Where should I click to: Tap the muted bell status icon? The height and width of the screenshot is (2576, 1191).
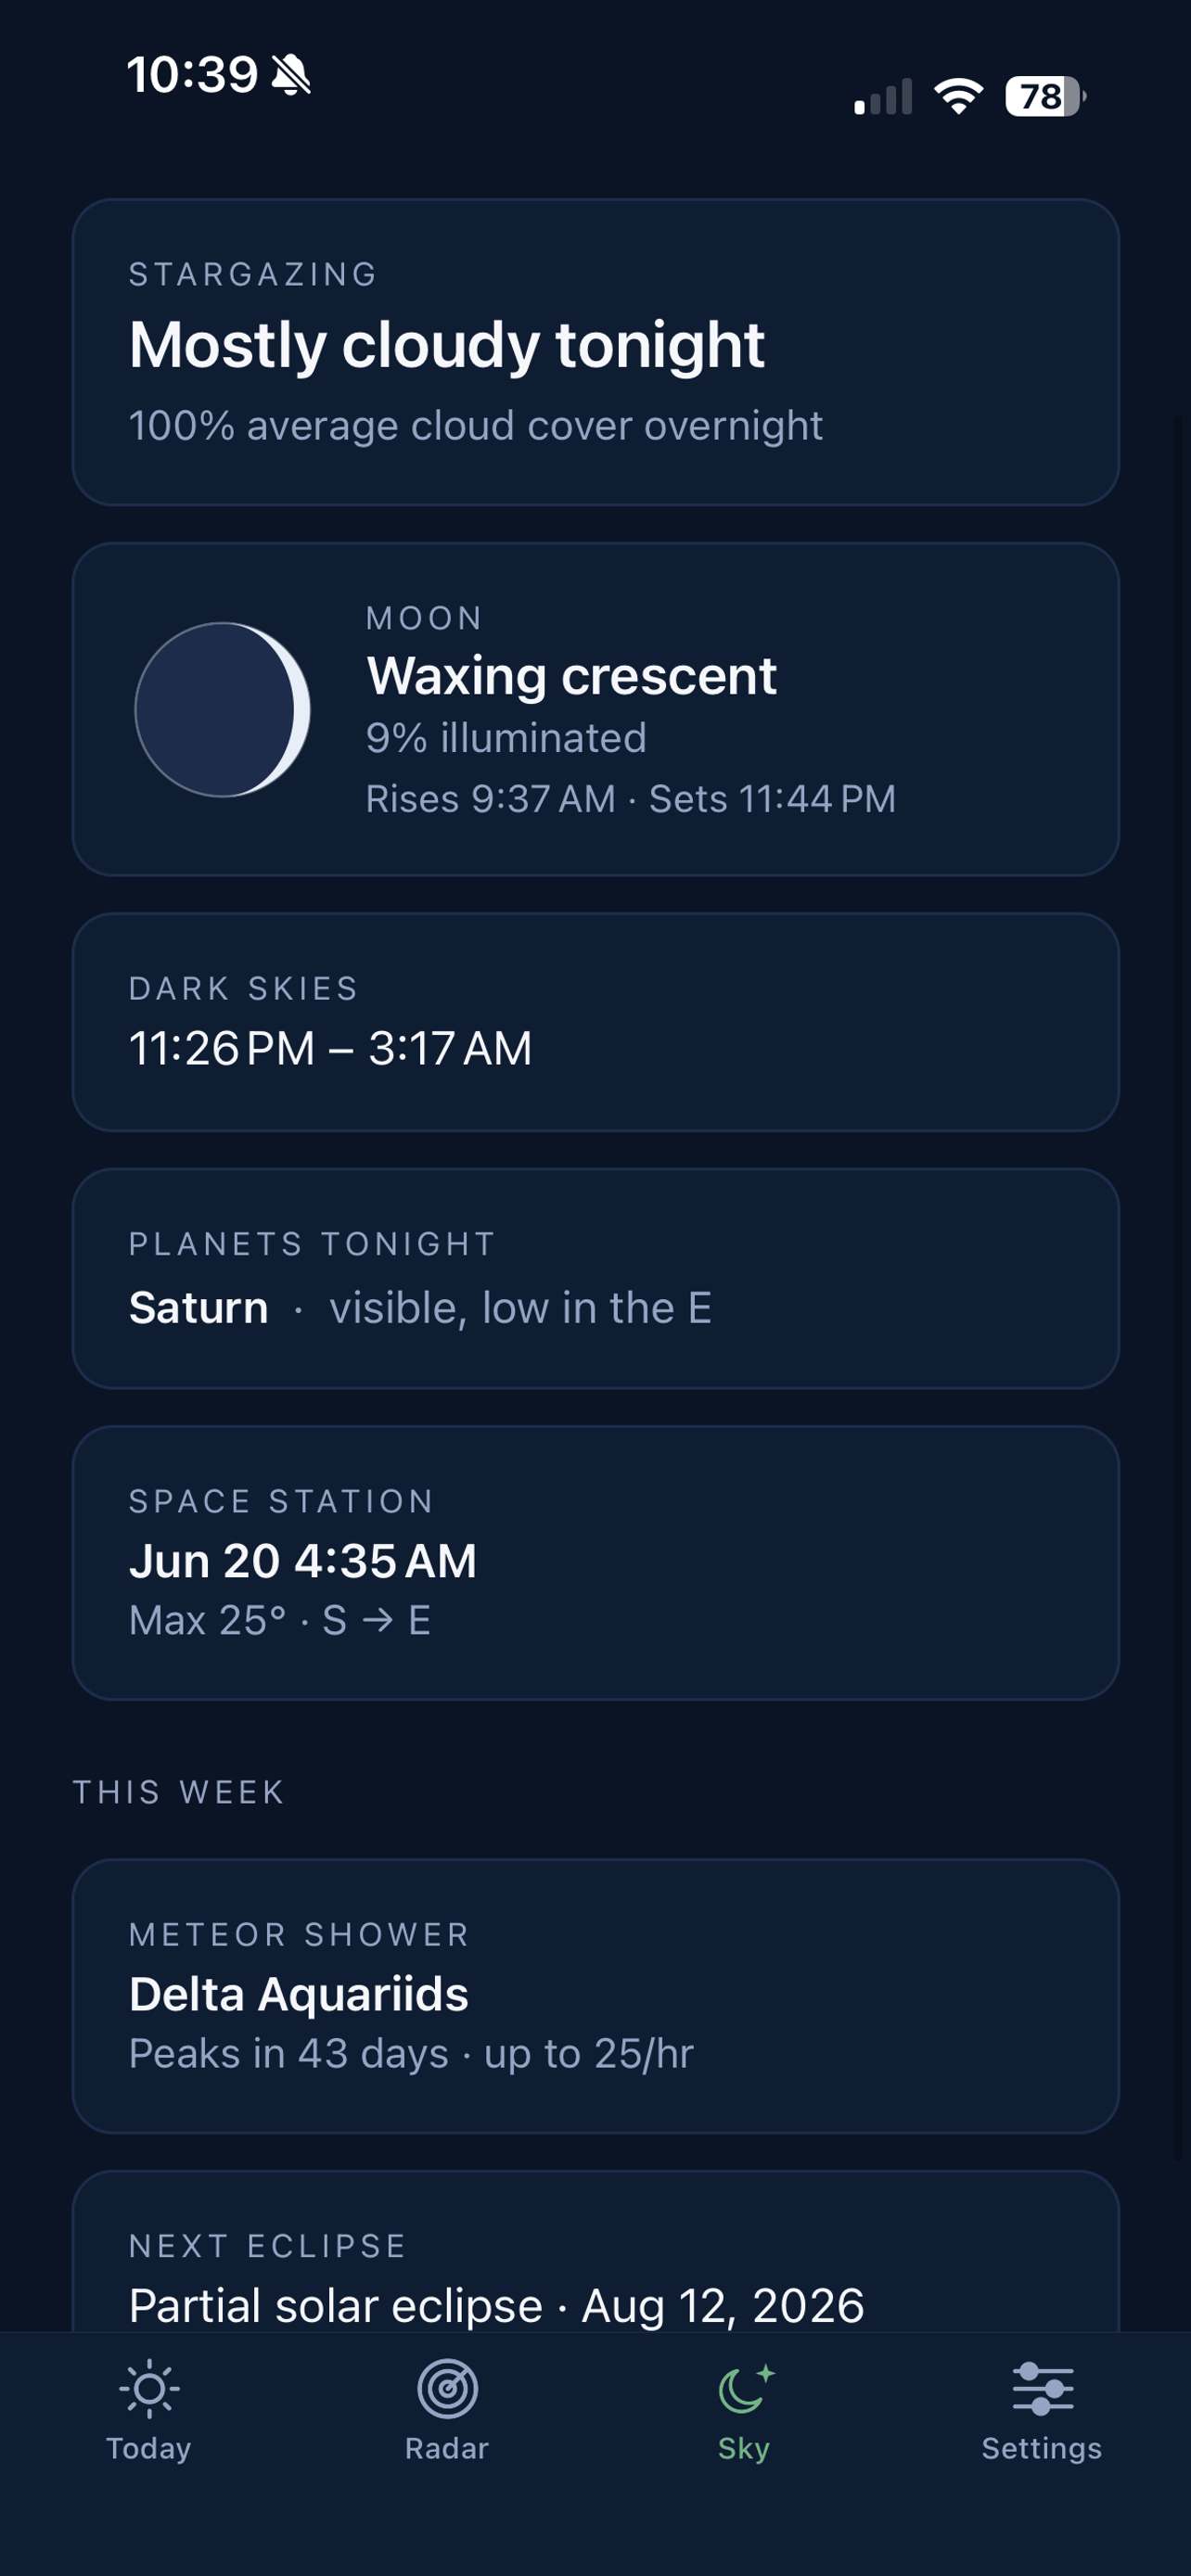click(x=291, y=75)
